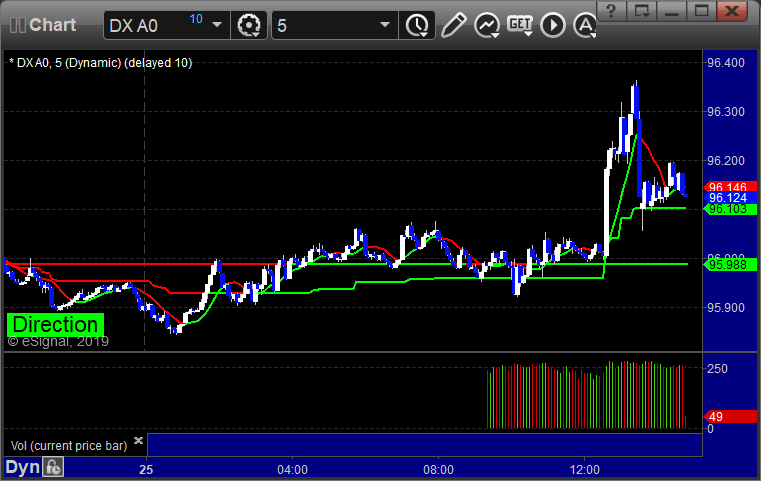The image size is (761, 481).
Task: Open the time template clock icon
Action: [x=417, y=25]
